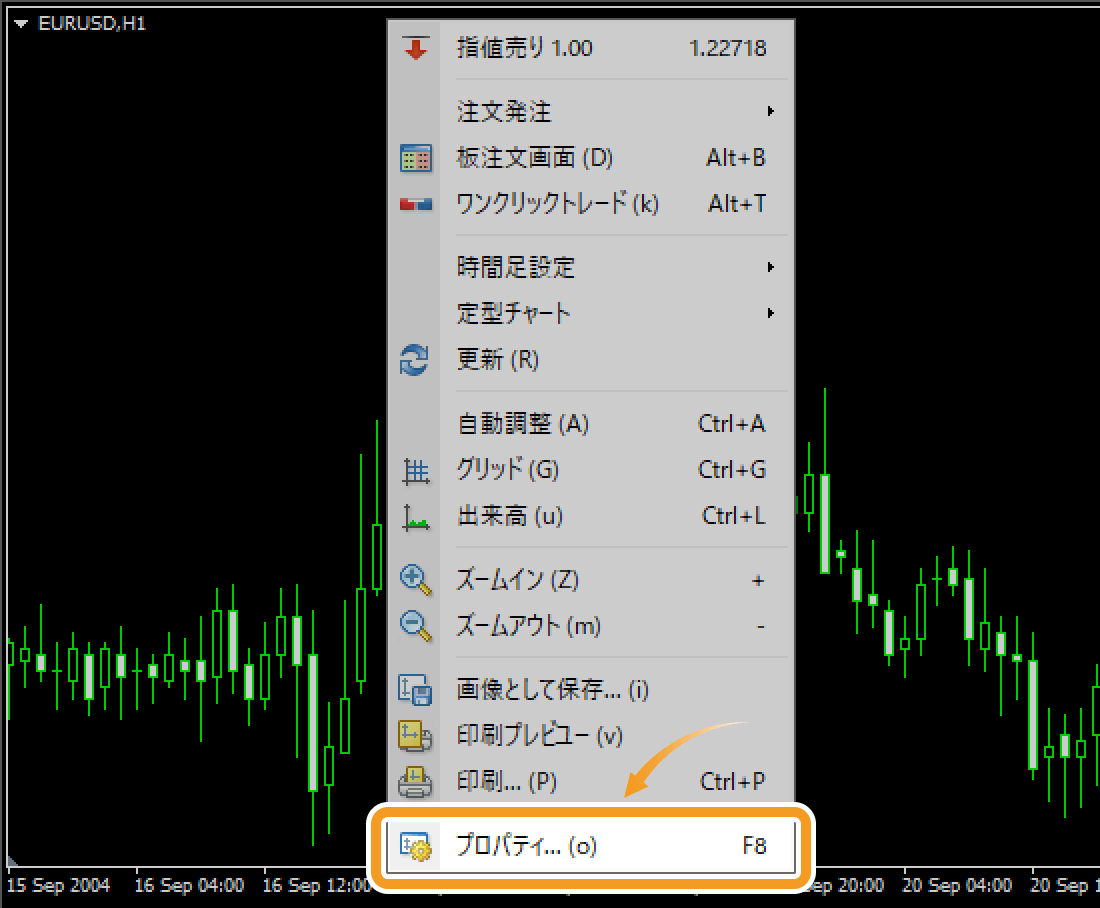Click the 20 Sep 04:00 time label
Viewport: 1100px width, 908px height.
tap(957, 886)
